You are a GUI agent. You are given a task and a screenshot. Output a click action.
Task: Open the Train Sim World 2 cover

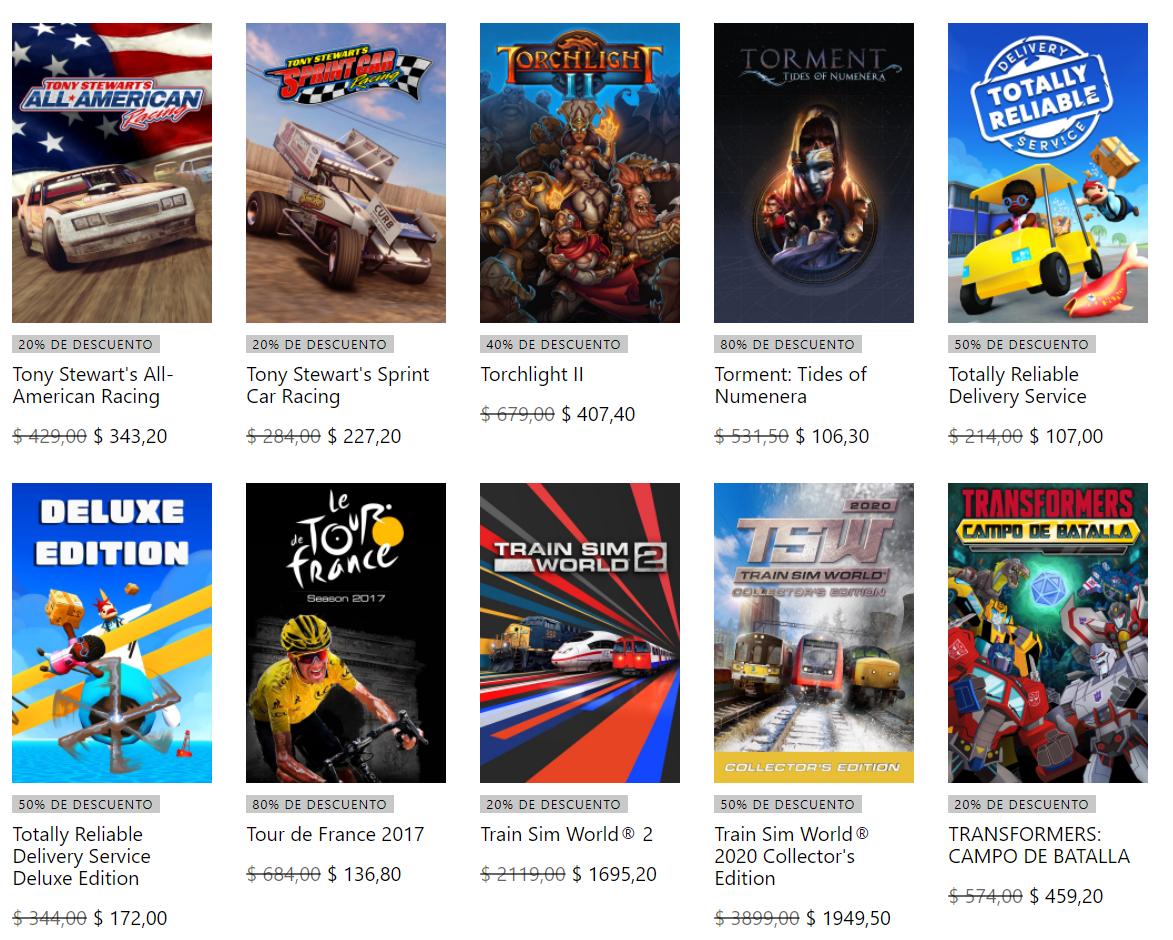coord(580,633)
